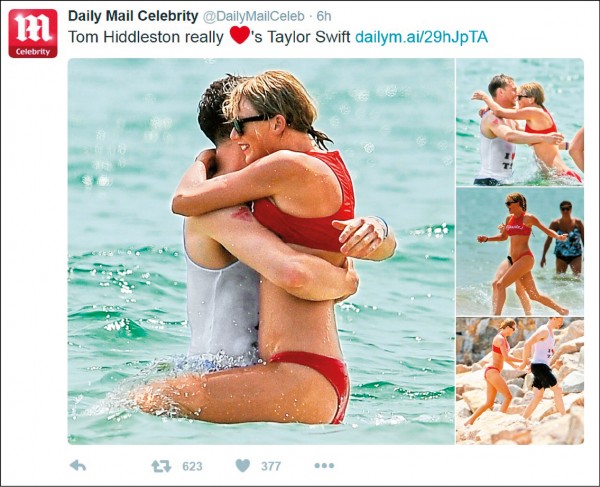Click the retweet icon

[161, 466]
